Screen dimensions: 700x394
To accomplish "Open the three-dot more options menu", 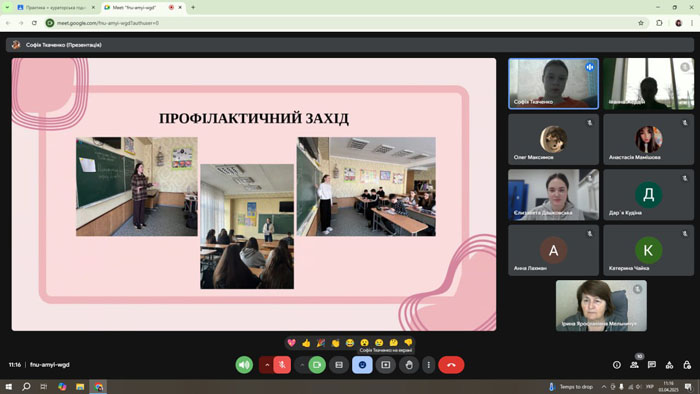I will point(429,365).
